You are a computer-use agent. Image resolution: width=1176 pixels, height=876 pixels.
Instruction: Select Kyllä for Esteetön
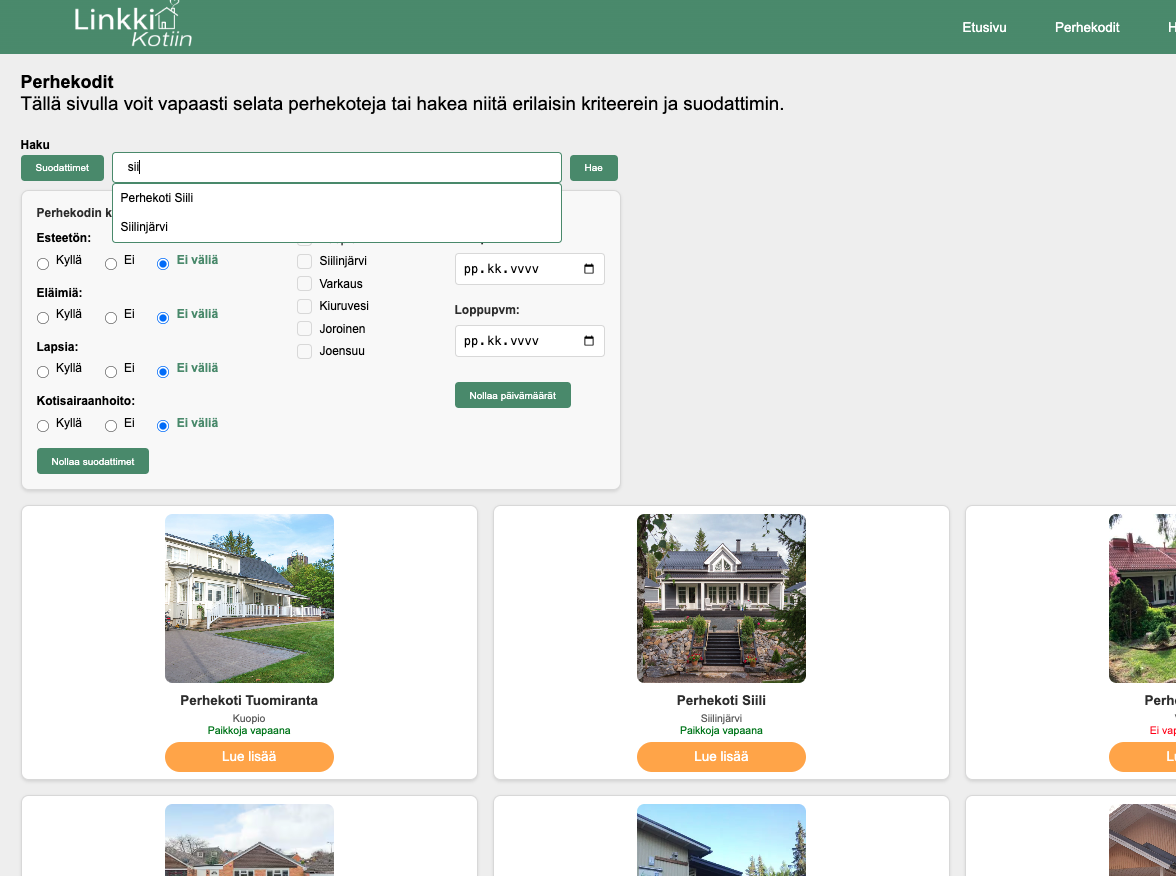click(43, 263)
